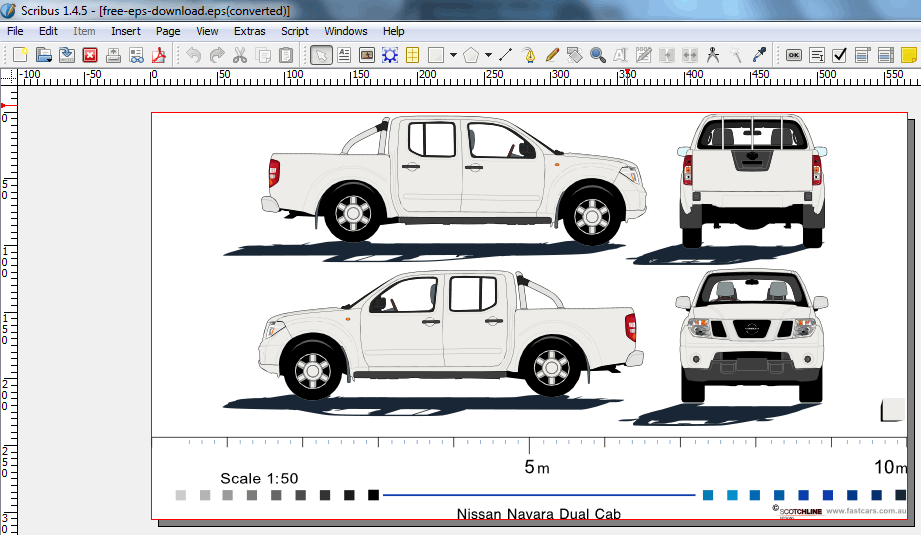This screenshot has width=921, height=535.
Task: Create a new document with the New icon
Action: point(20,55)
